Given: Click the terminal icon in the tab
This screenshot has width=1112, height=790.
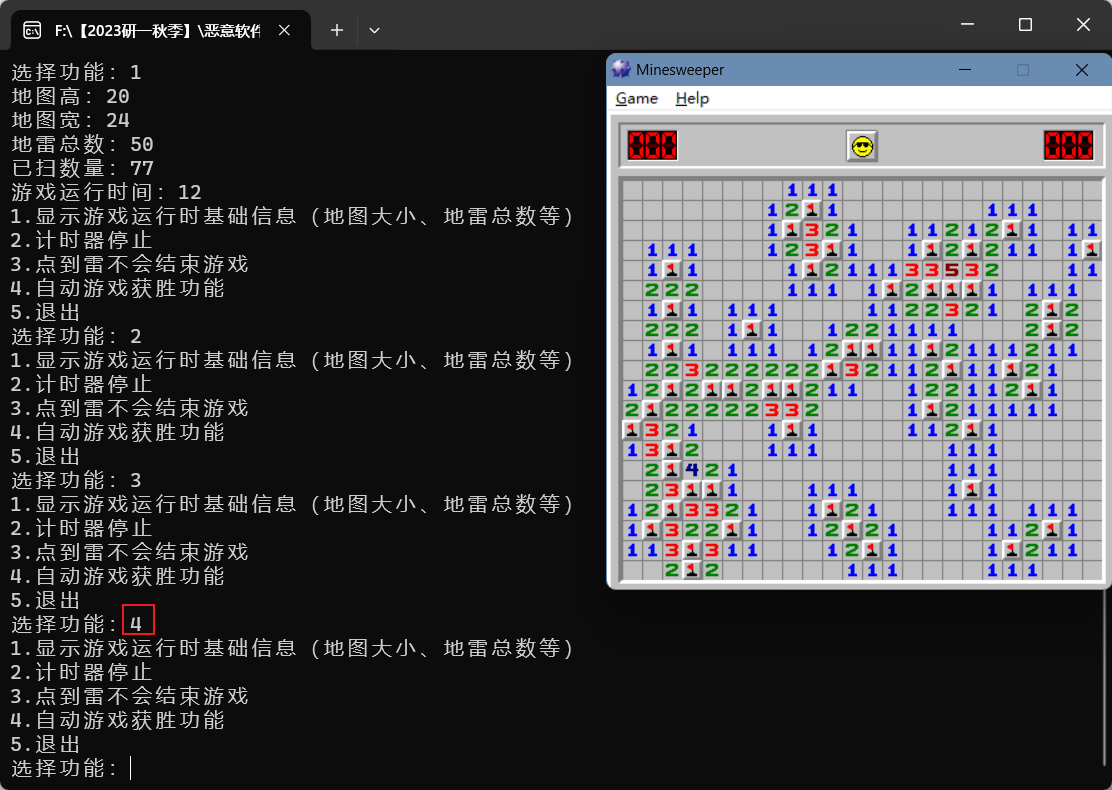Looking at the screenshot, I should tap(32, 30).
